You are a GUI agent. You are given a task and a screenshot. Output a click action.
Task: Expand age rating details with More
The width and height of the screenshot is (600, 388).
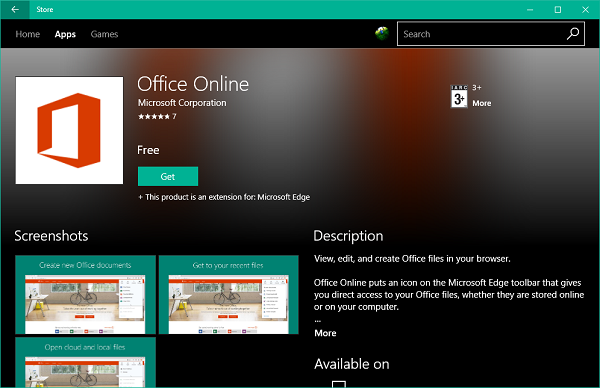(x=481, y=103)
